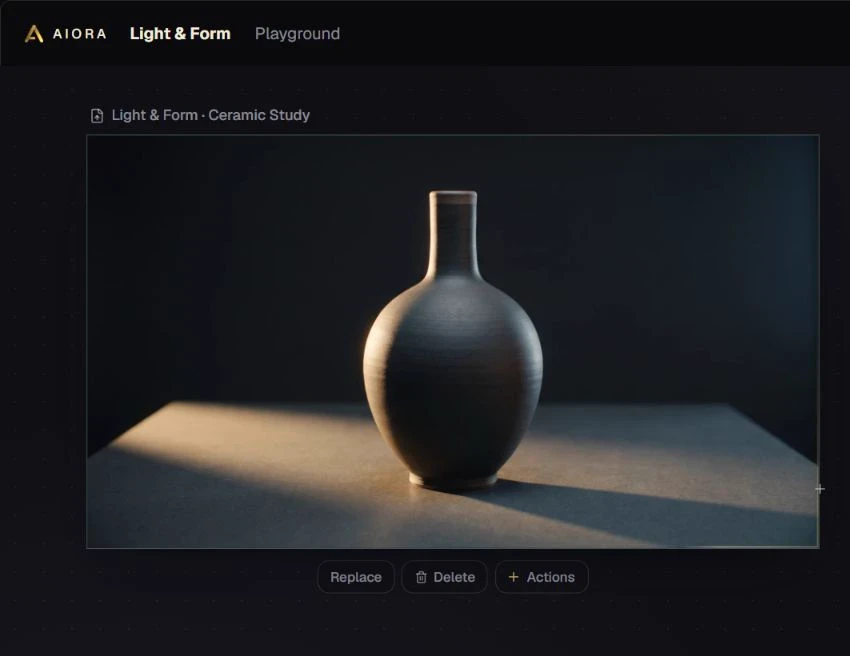Click the Replace button
This screenshot has width=850, height=656.
[356, 577]
